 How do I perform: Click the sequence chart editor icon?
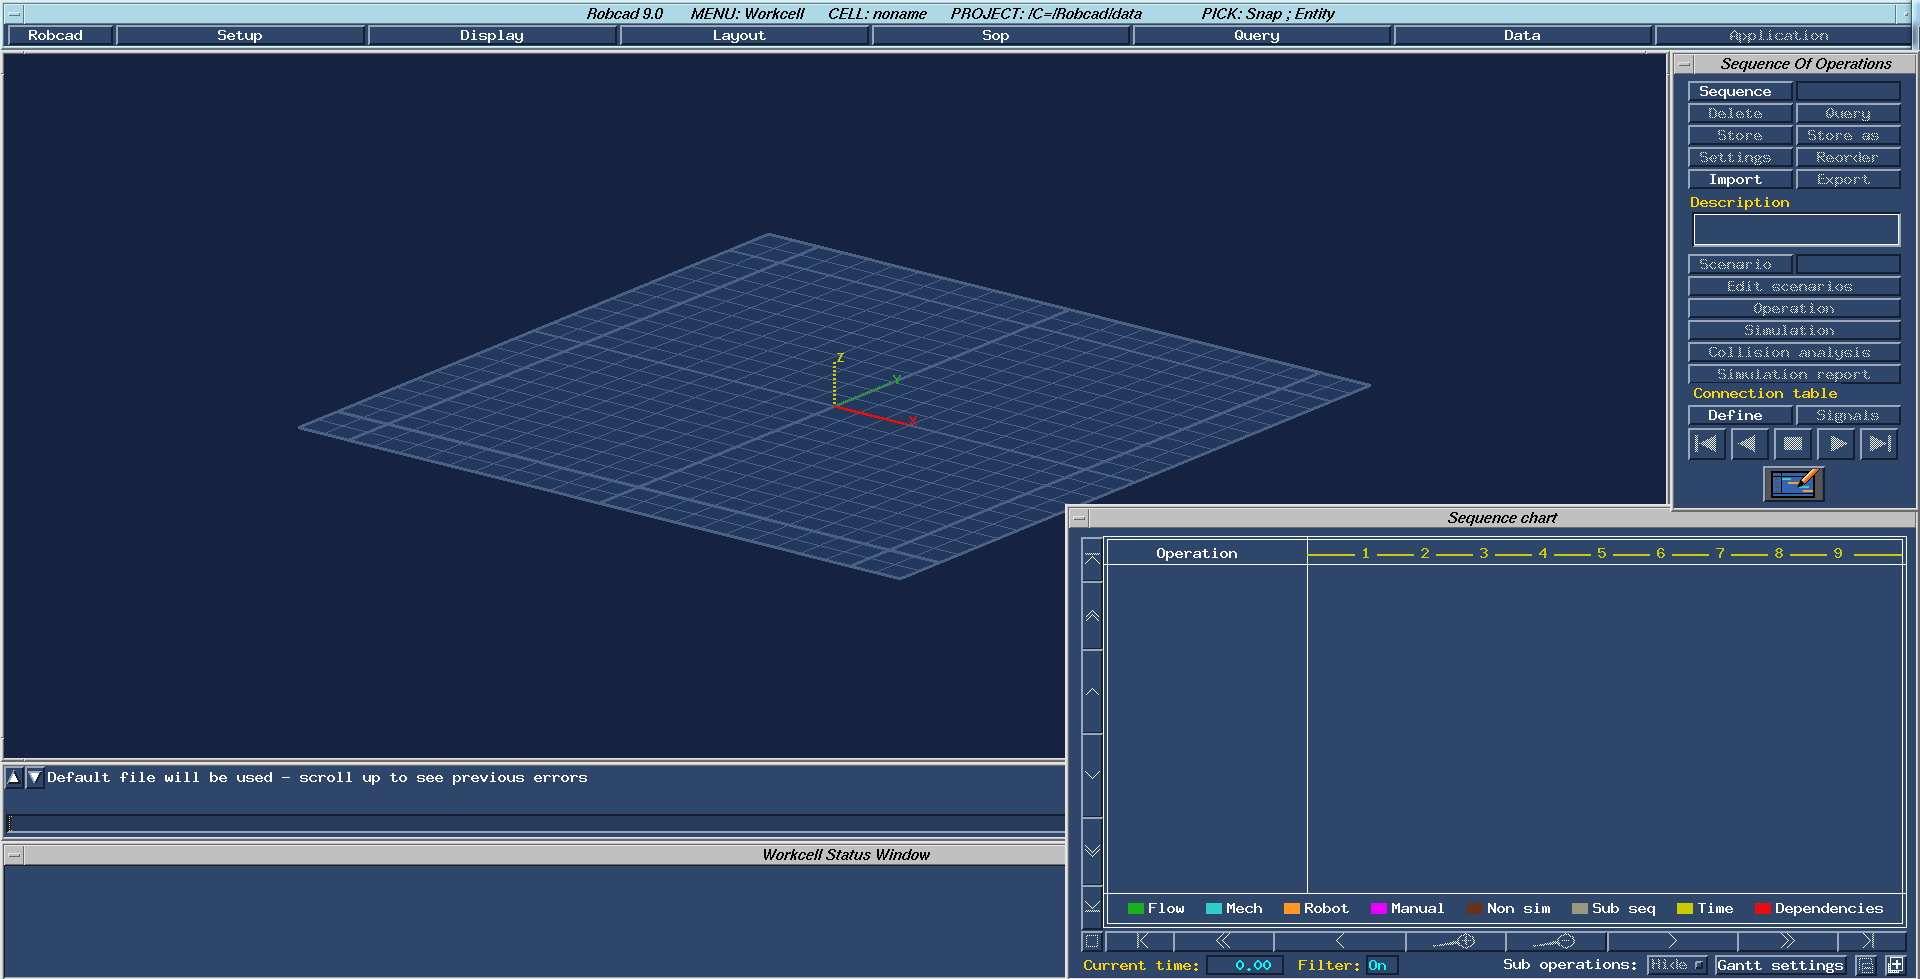coord(1793,484)
